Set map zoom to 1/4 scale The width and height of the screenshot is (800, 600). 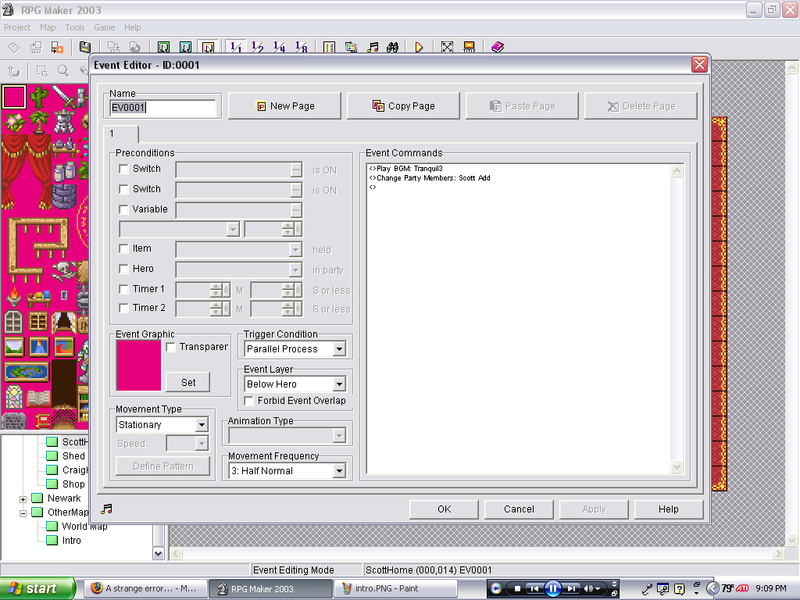[279, 47]
